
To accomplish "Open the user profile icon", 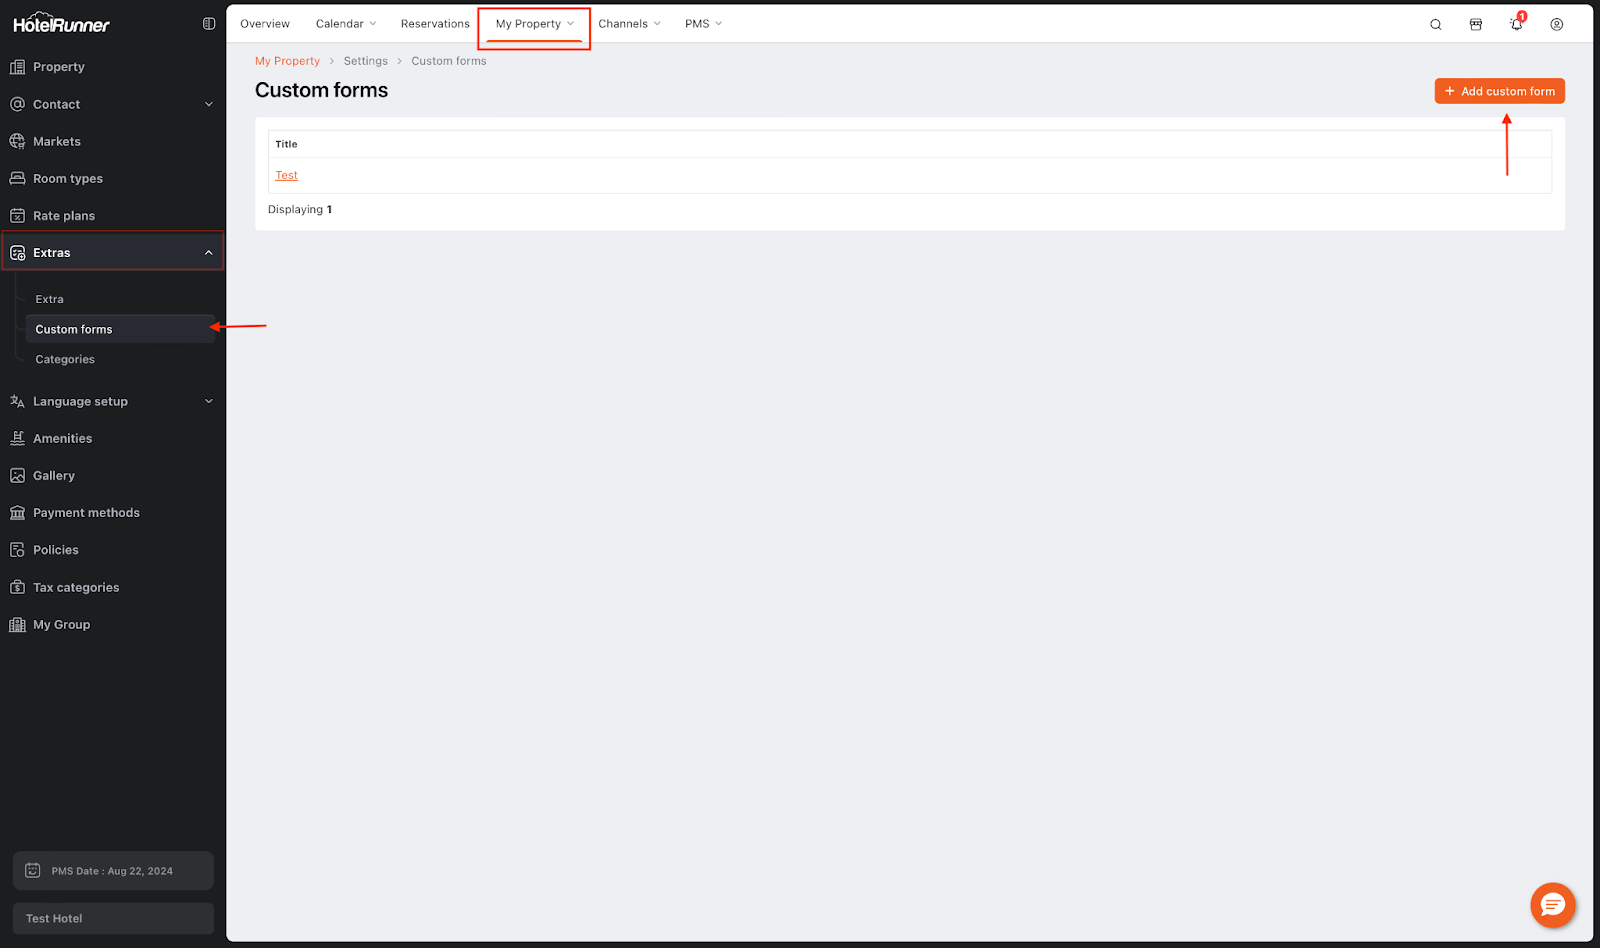I will point(1556,25).
